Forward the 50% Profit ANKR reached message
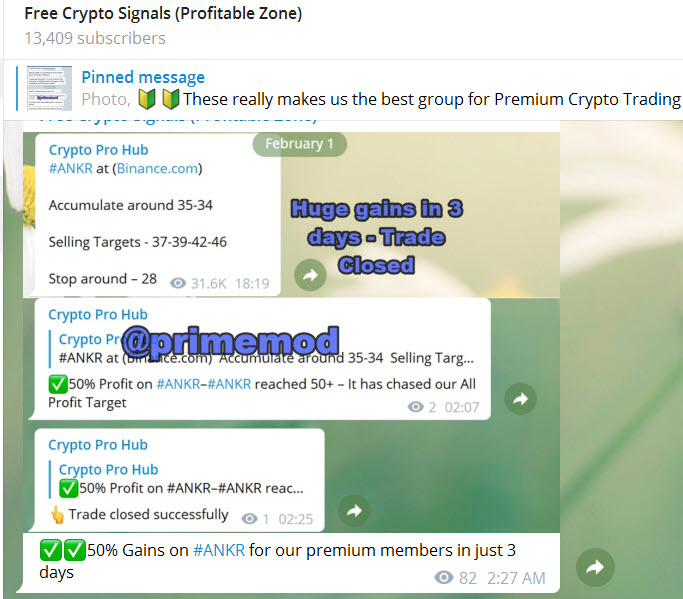The width and height of the screenshot is (683, 599). (521, 399)
